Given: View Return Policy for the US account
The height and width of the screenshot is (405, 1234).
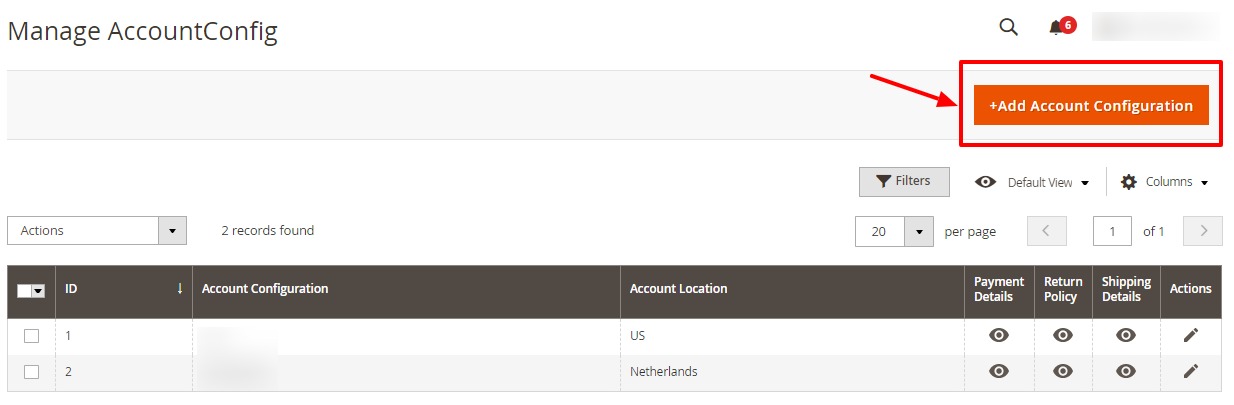Looking at the screenshot, I should 1062,335.
